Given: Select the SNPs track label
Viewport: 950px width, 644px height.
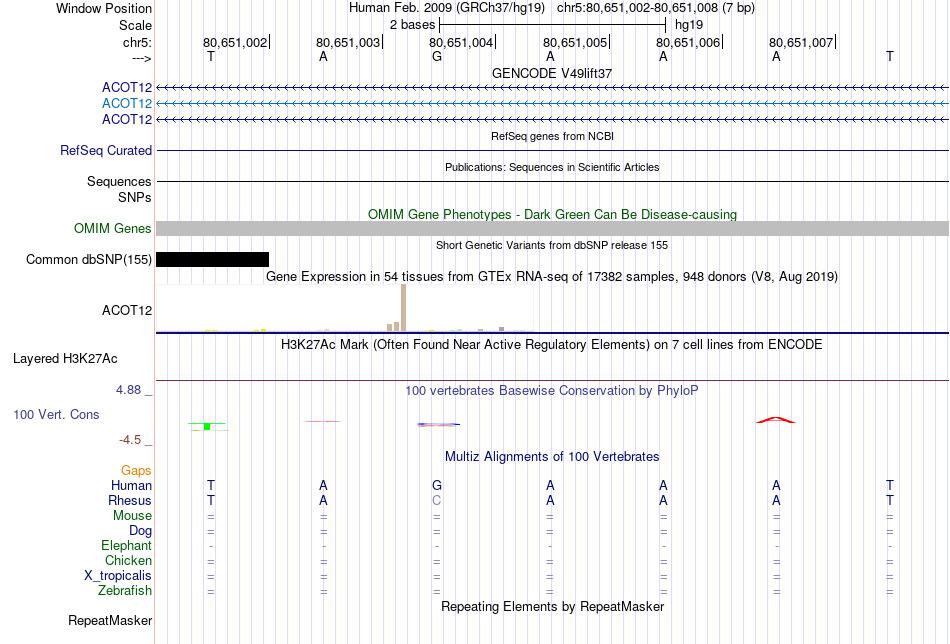Looking at the screenshot, I should click(135, 197).
